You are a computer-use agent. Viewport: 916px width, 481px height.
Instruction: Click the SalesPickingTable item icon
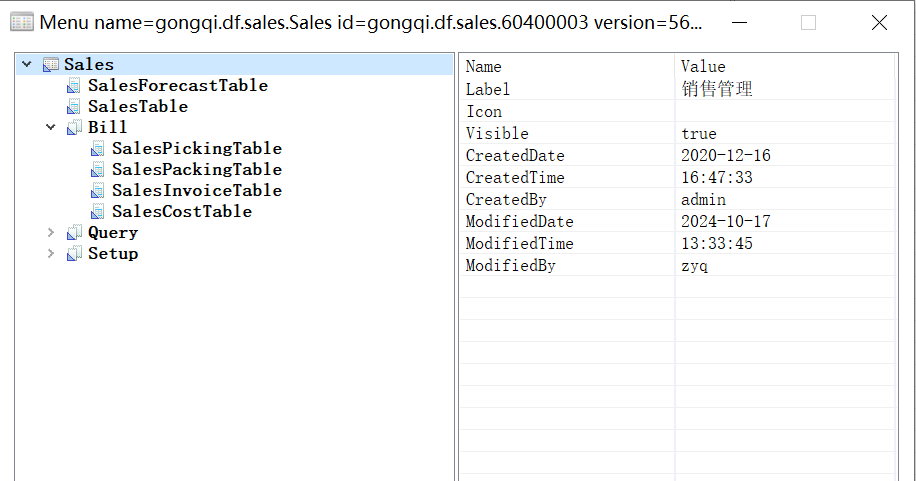point(98,149)
